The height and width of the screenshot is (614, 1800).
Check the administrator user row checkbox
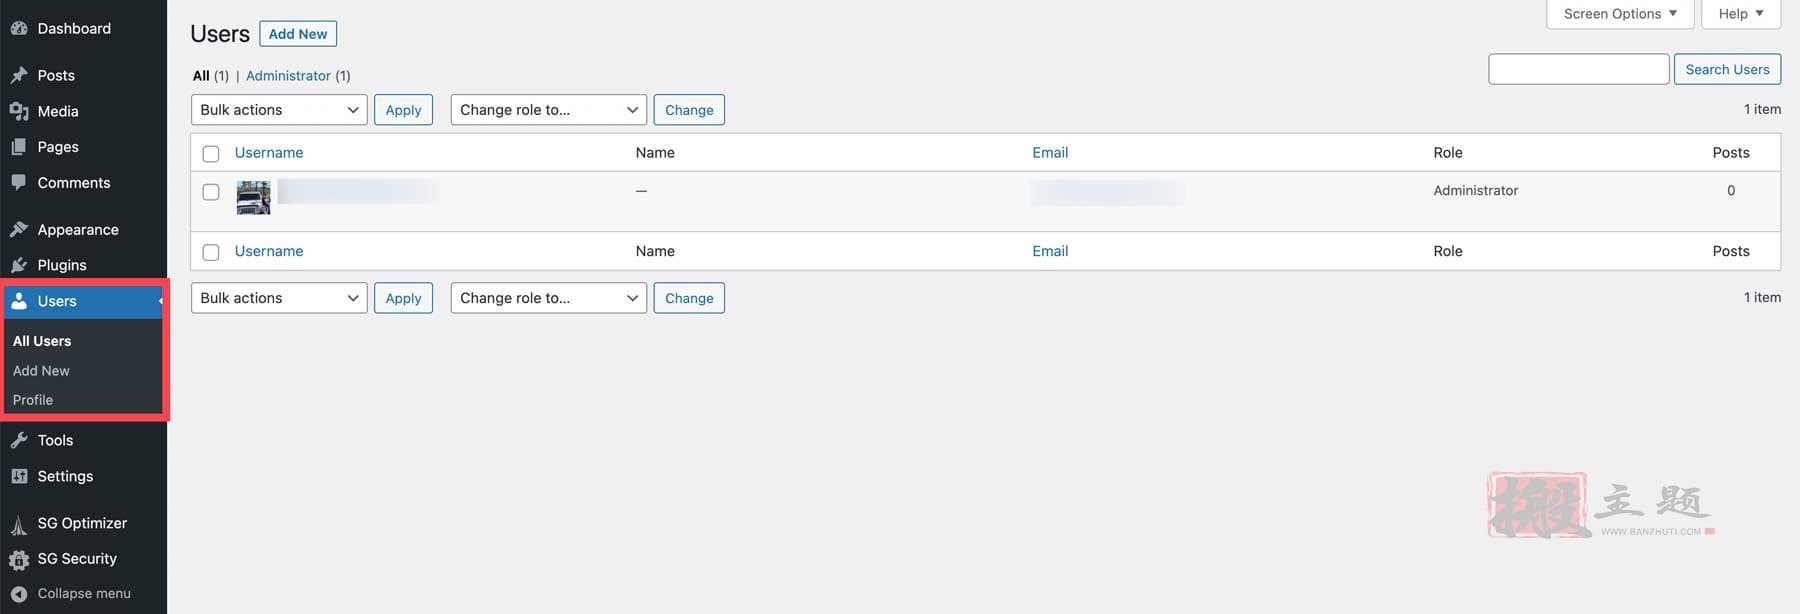[211, 192]
